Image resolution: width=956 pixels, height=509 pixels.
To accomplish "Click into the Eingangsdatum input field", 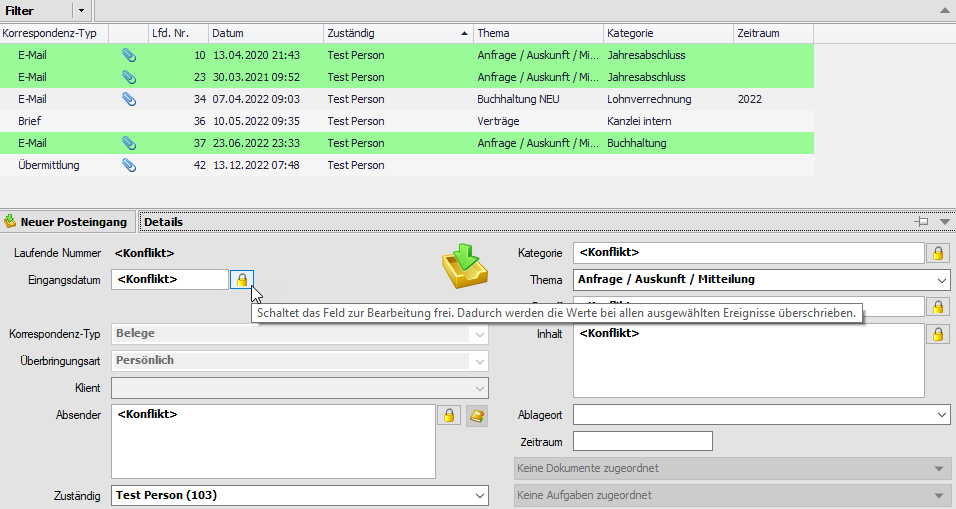I will pyautogui.click(x=169, y=280).
